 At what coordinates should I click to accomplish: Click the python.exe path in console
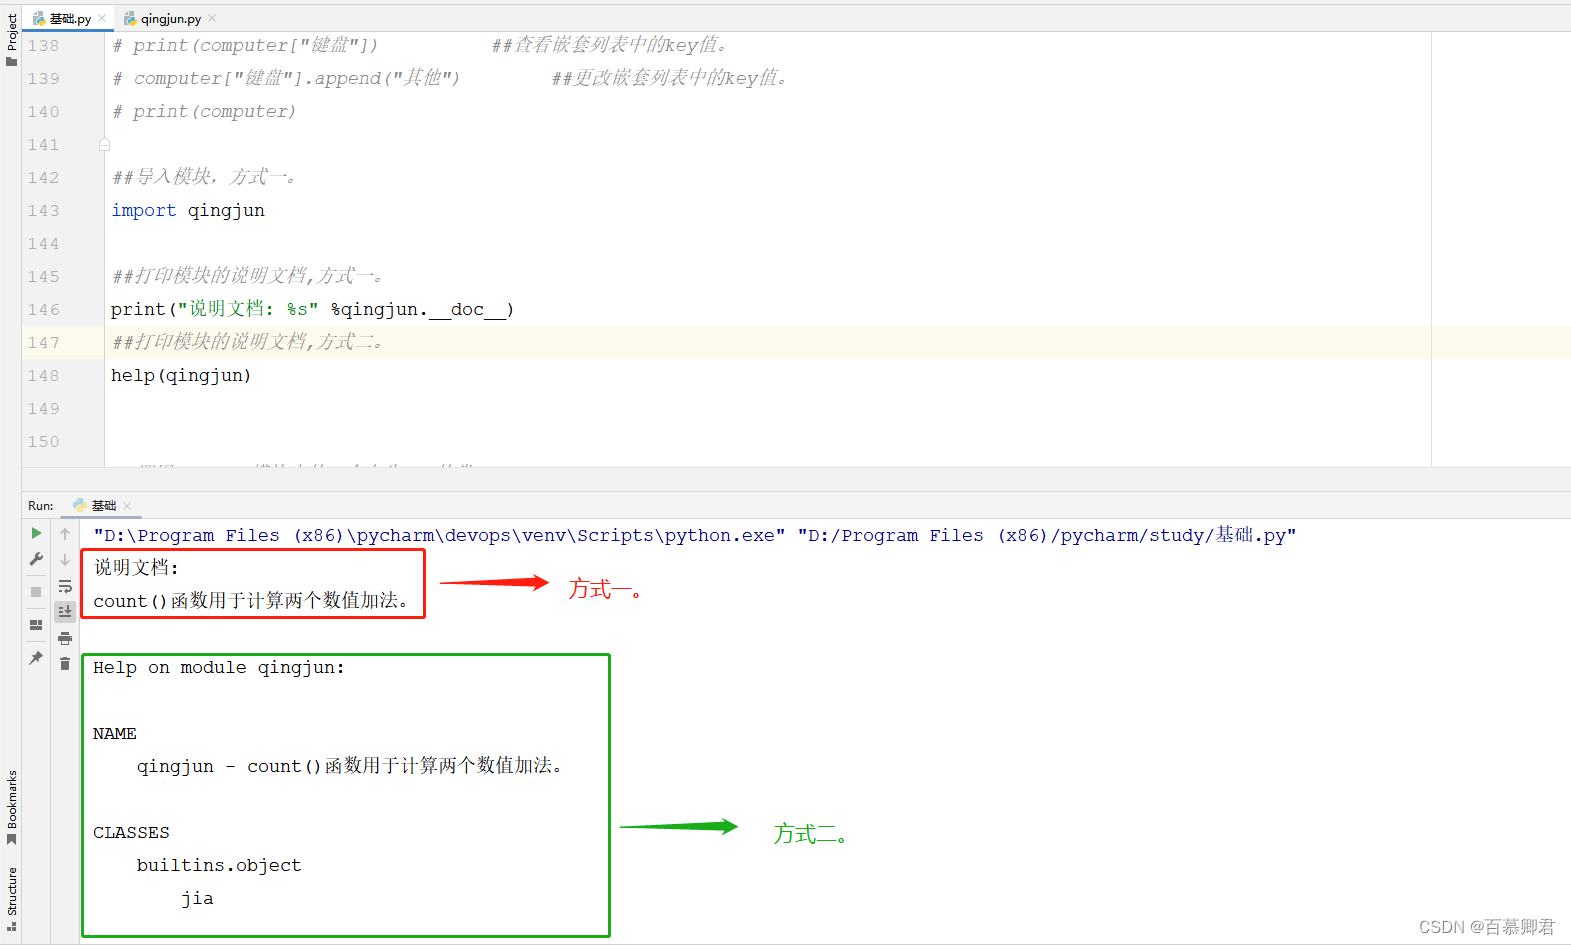(439, 535)
